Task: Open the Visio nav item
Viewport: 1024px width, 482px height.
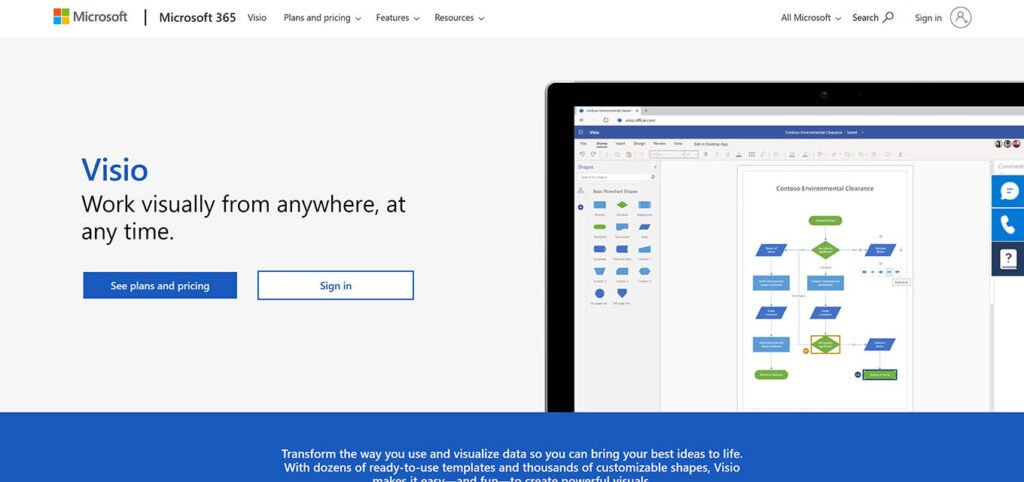Action: [x=257, y=18]
